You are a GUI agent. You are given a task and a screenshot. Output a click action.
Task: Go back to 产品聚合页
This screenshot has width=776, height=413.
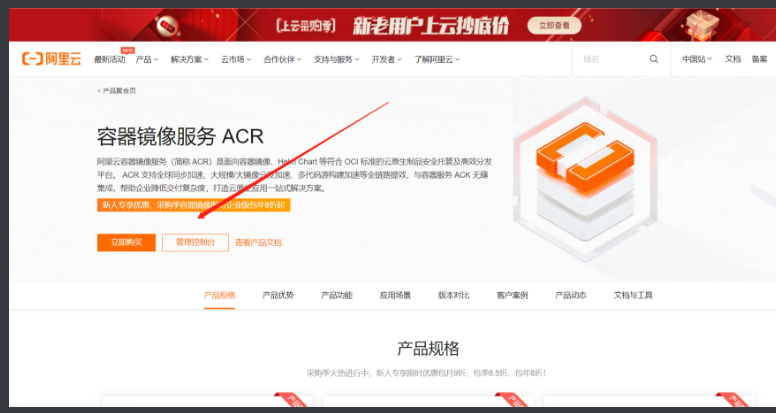pyautogui.click(x=116, y=91)
